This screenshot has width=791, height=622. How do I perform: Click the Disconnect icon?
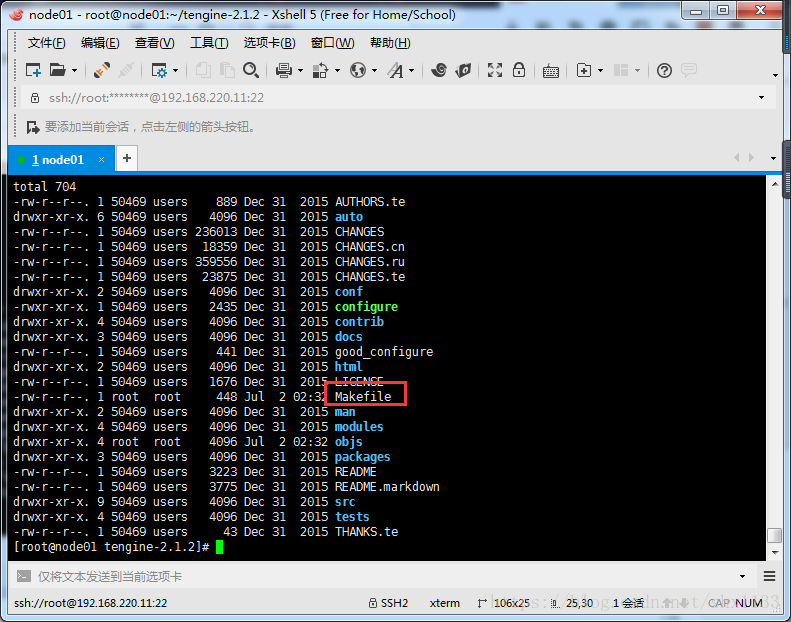point(126,71)
